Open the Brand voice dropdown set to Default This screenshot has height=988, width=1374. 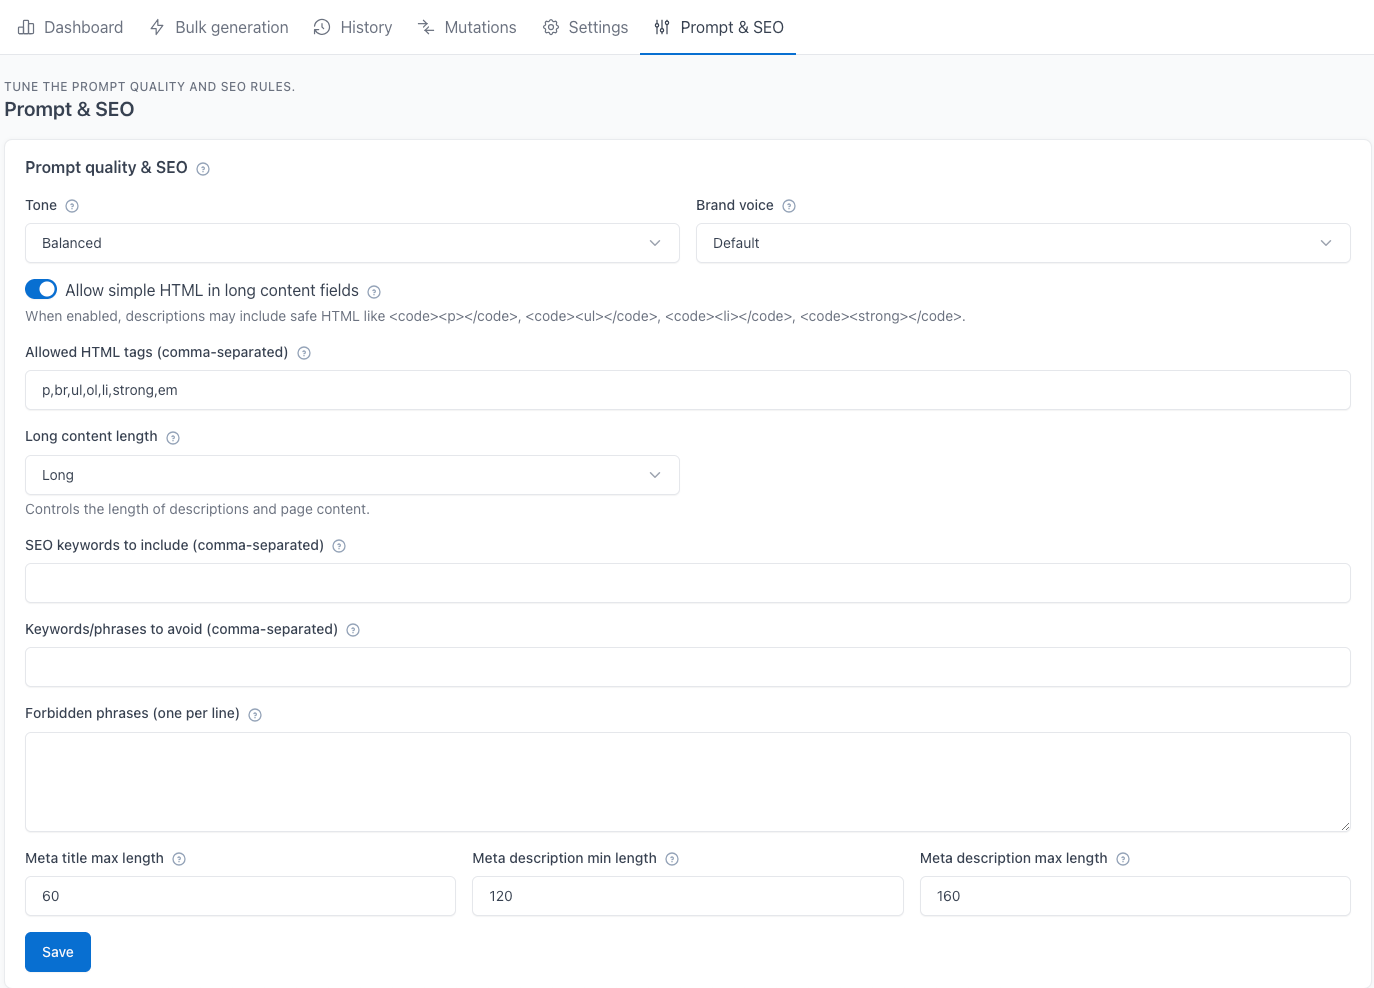(1023, 243)
